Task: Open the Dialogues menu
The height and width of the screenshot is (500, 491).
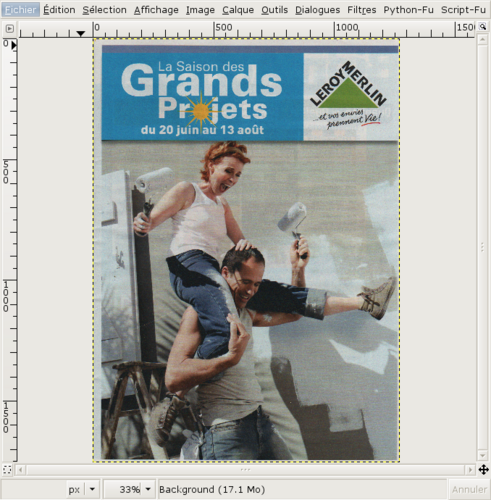Action: point(317,10)
